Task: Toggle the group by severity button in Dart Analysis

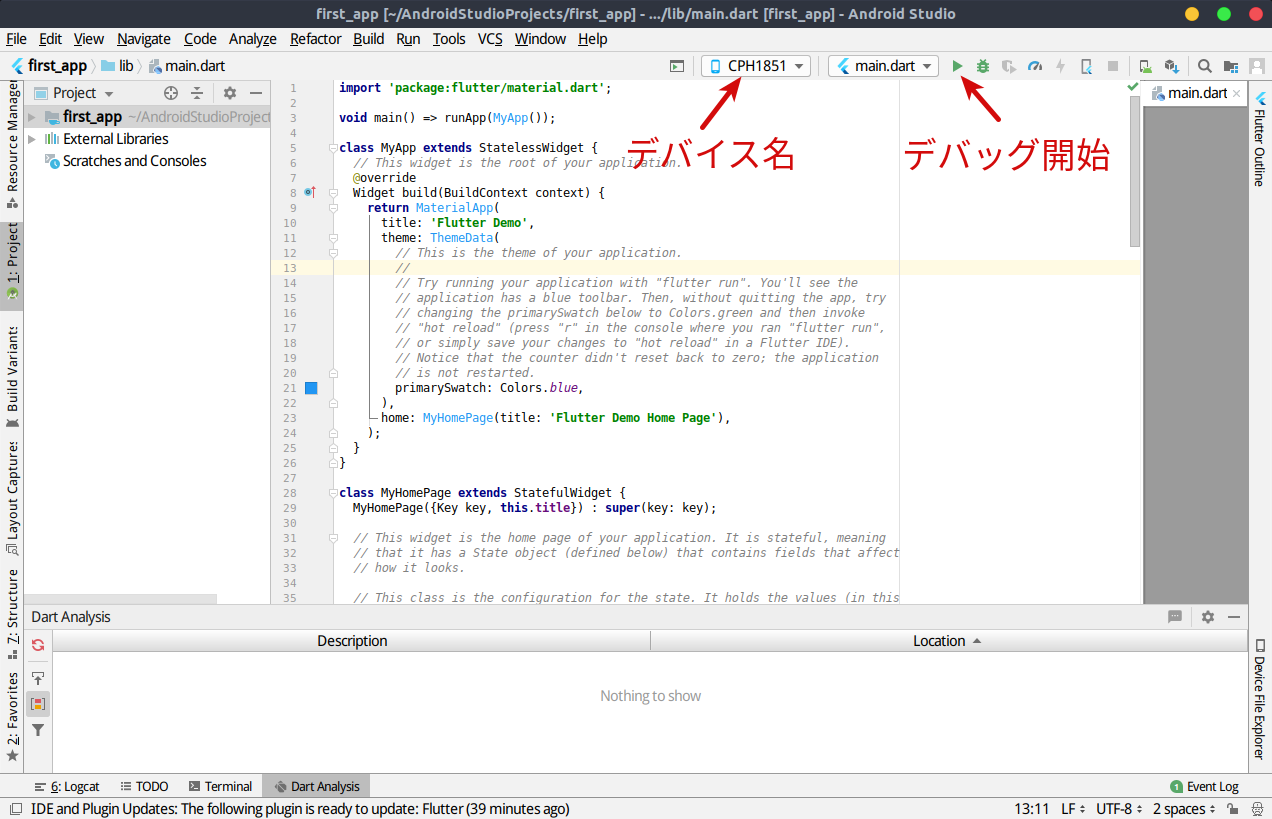Action: 38,704
